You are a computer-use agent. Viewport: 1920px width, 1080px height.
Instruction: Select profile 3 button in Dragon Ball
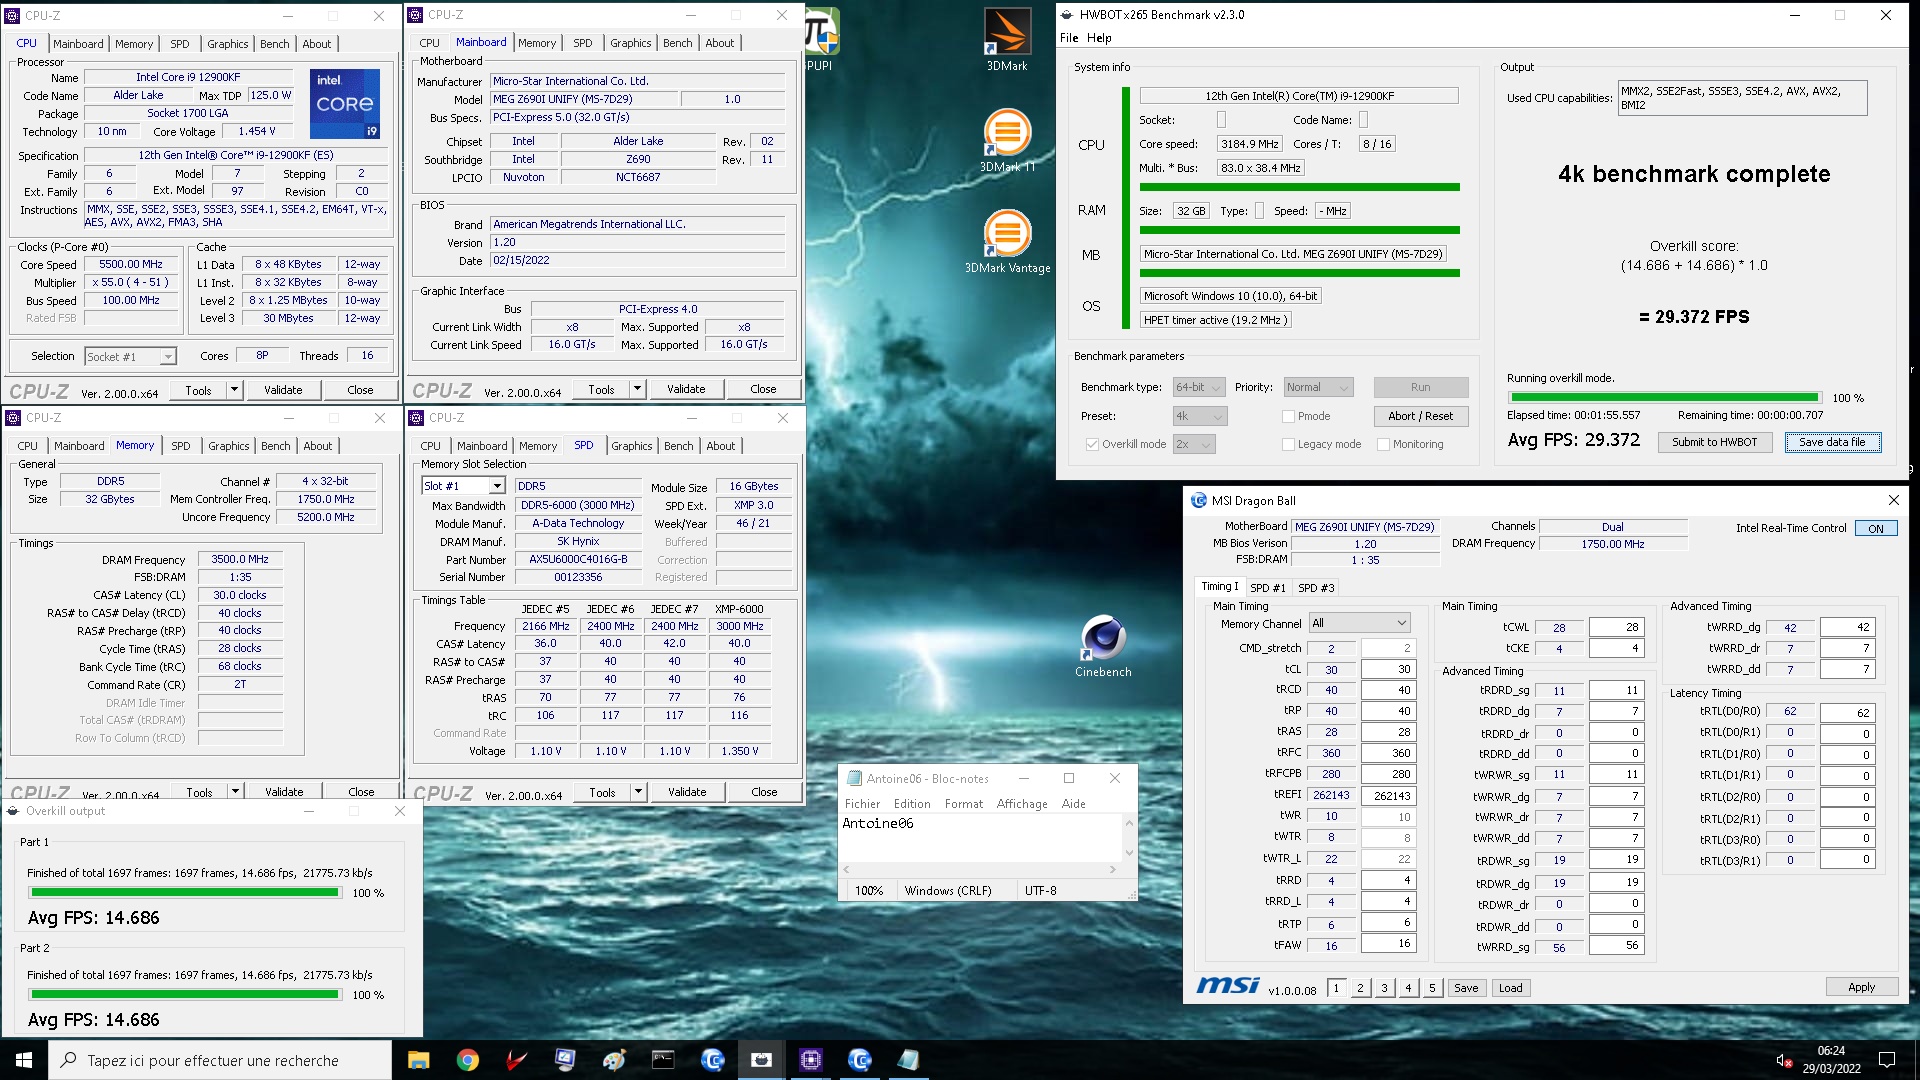click(x=1384, y=988)
